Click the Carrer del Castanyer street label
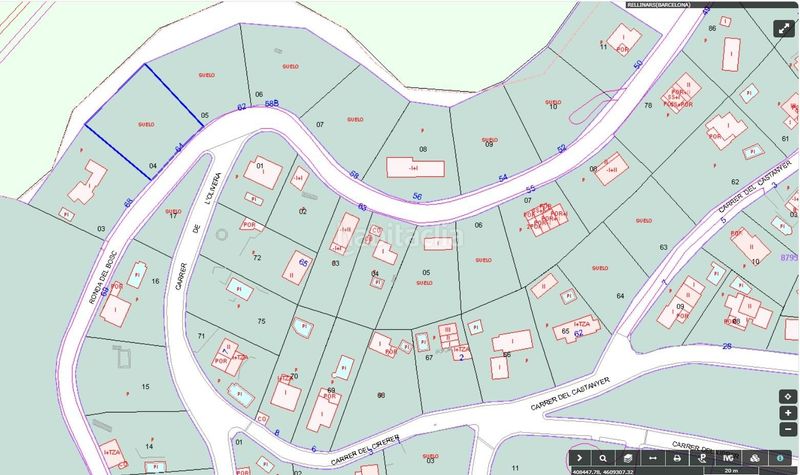This screenshot has height=475, width=800. pyautogui.click(x=570, y=394)
